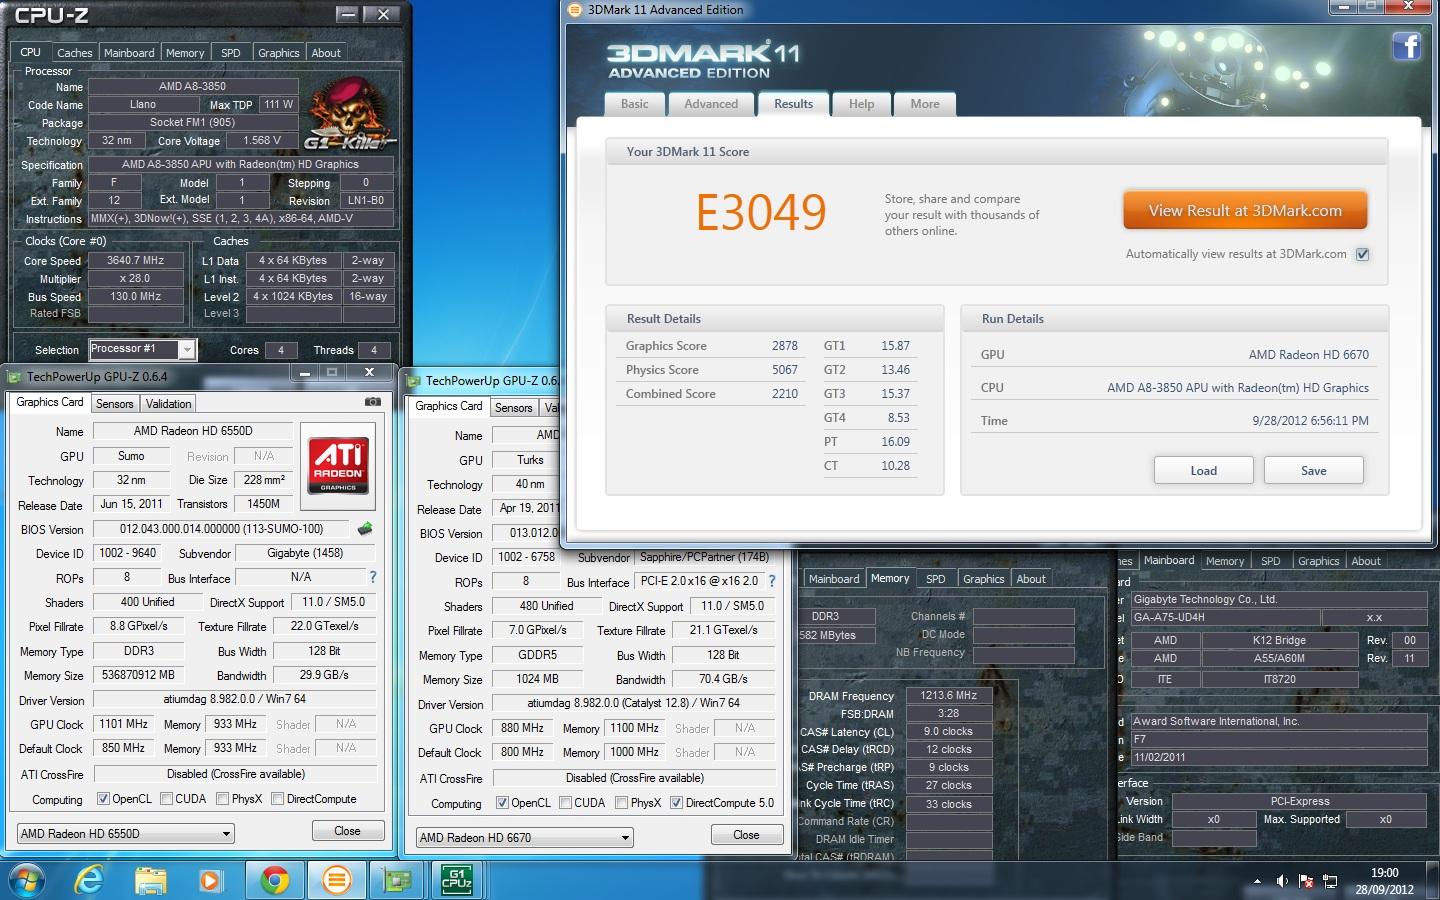Click the volume speaker icon in system tray

tap(1282, 881)
